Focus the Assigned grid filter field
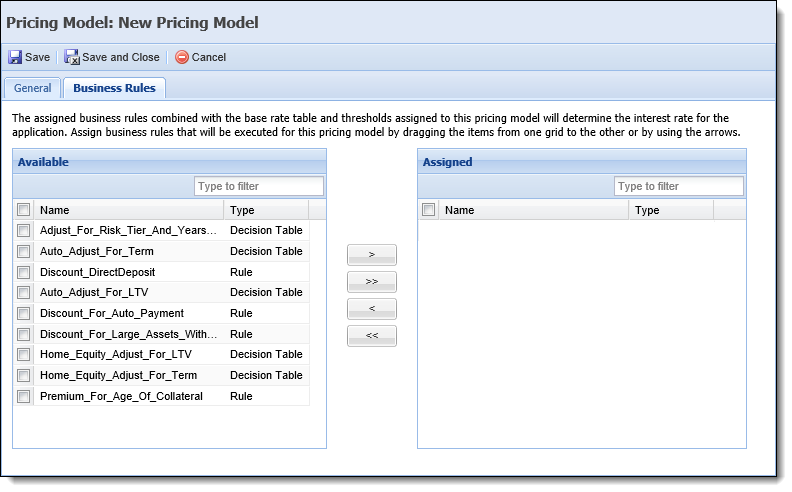792x492 pixels. tap(679, 186)
